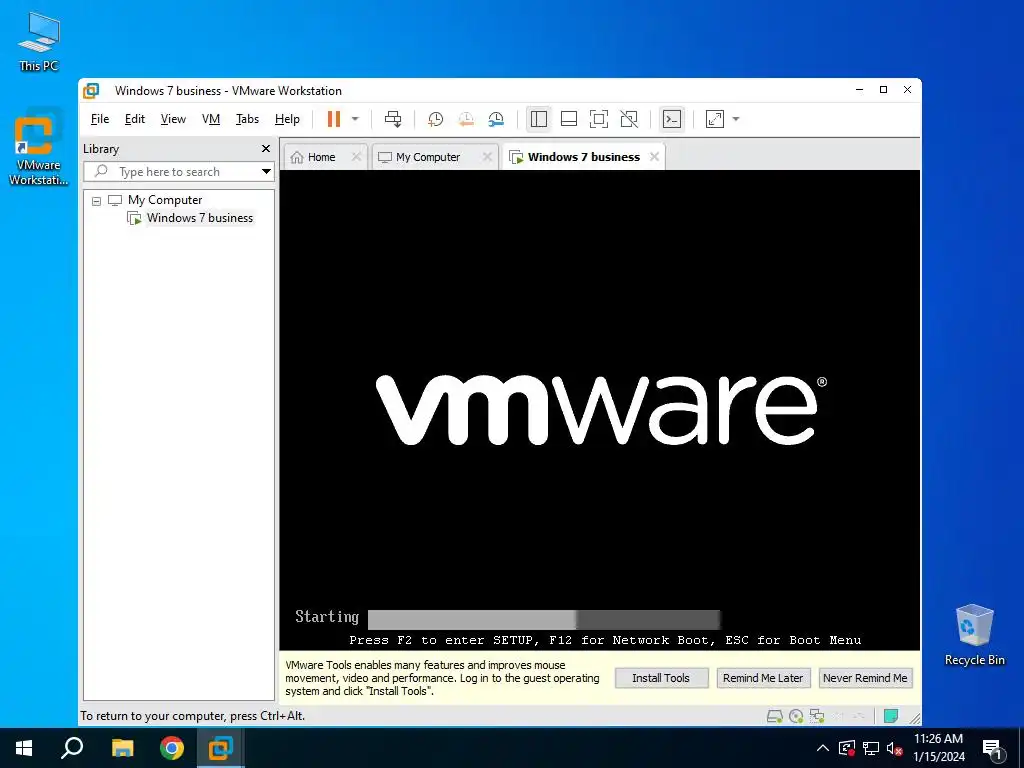Click the VMware Workstation taskbar button
This screenshot has width=1024, height=768.
pyautogui.click(x=221, y=748)
